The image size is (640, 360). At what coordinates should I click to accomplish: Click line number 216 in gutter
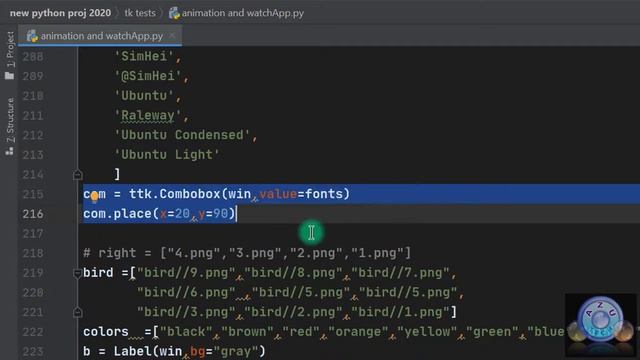tap(33, 214)
